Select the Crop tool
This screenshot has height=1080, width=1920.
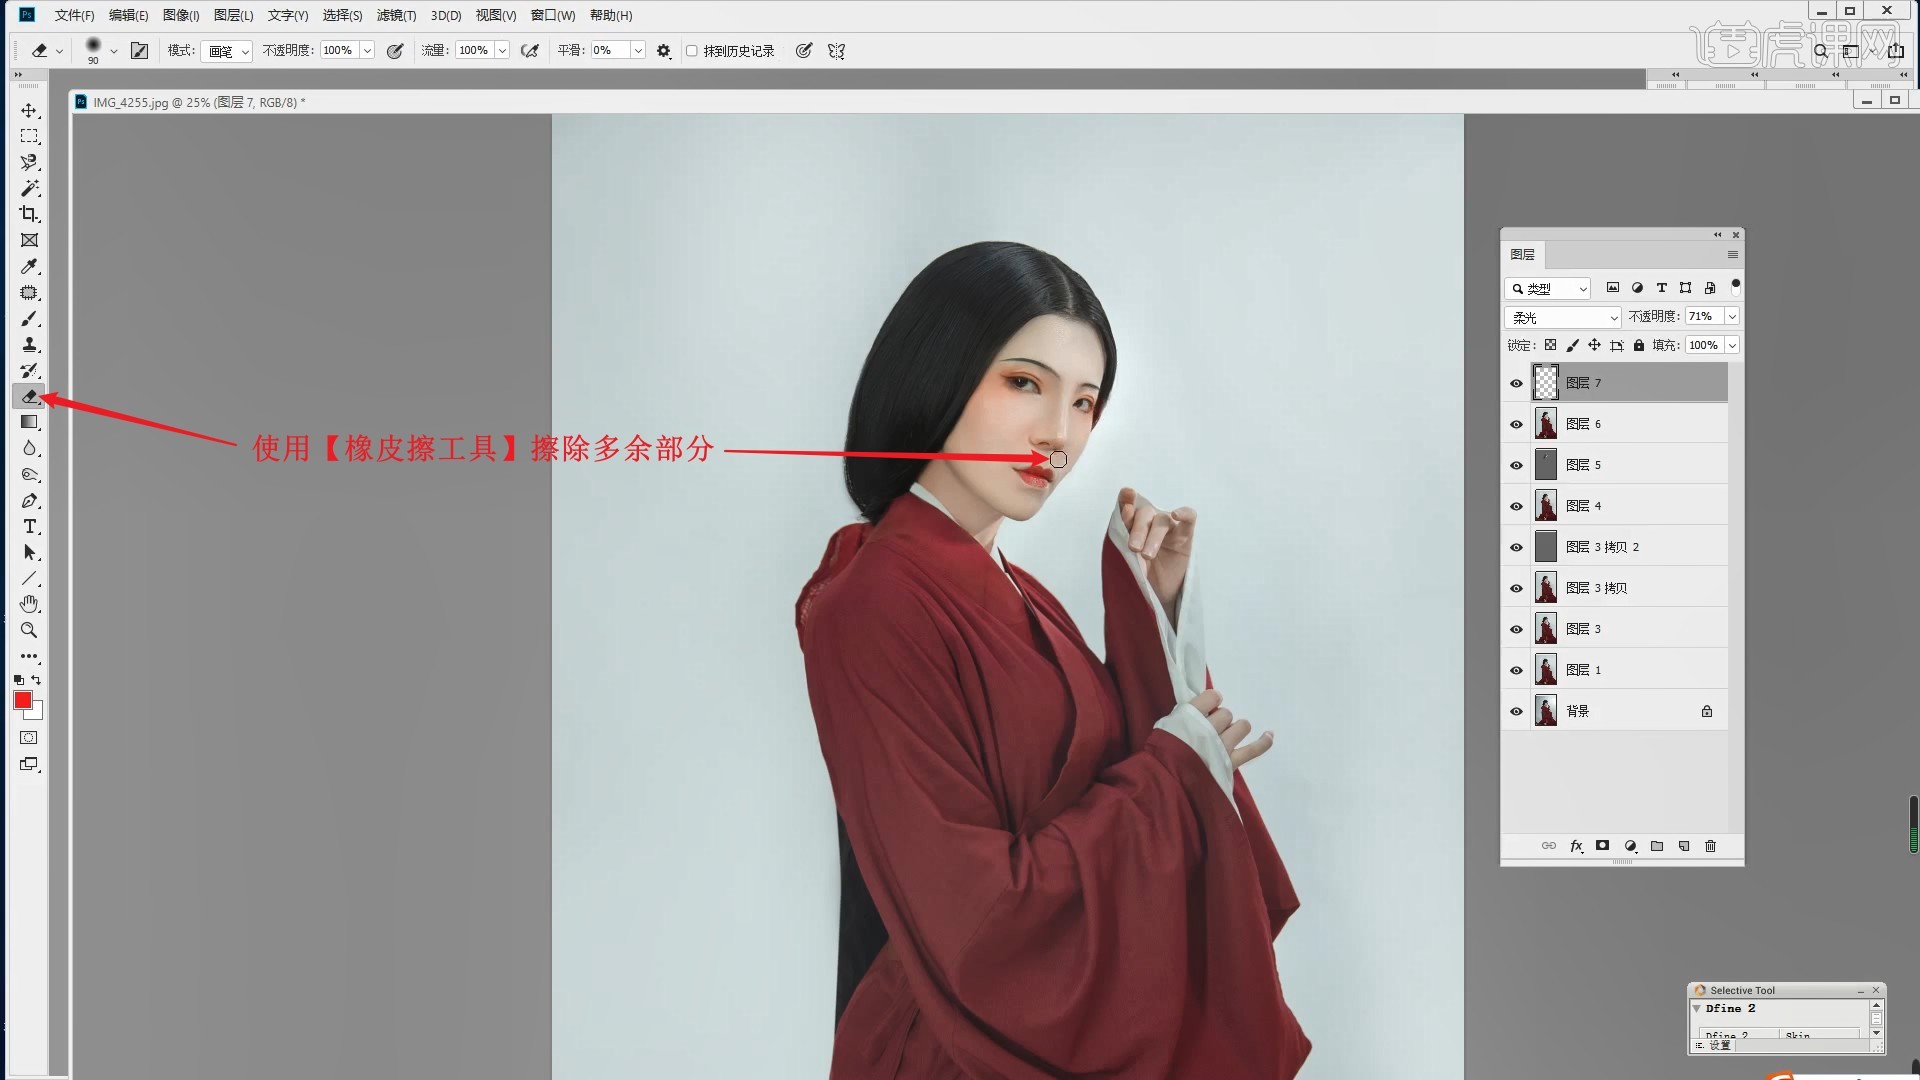pyautogui.click(x=29, y=214)
